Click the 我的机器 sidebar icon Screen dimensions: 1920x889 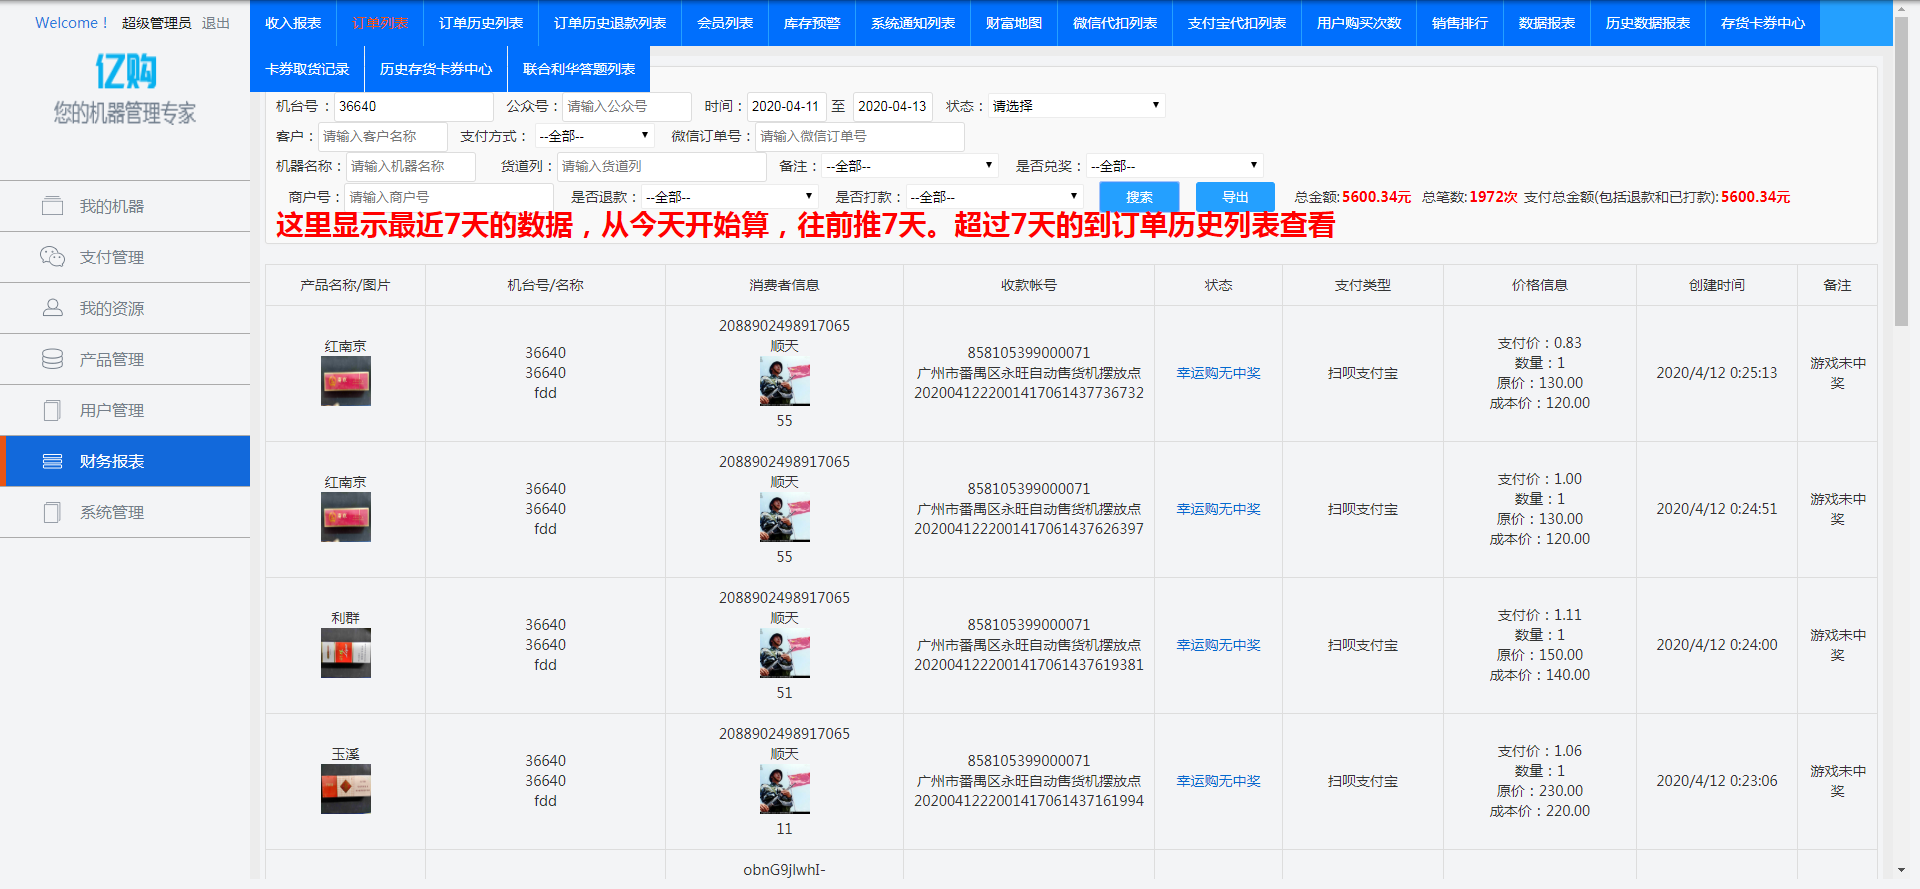(x=52, y=206)
